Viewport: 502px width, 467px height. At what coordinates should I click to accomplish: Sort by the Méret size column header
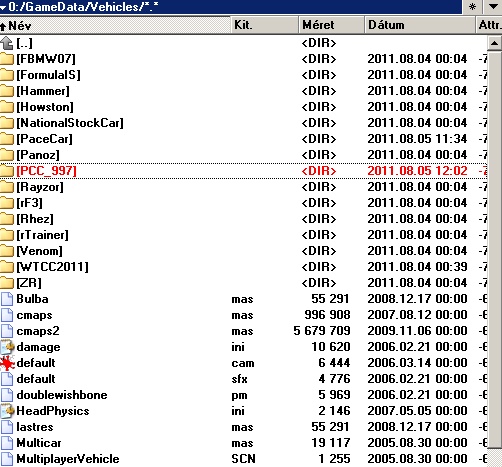[x=331, y=25]
